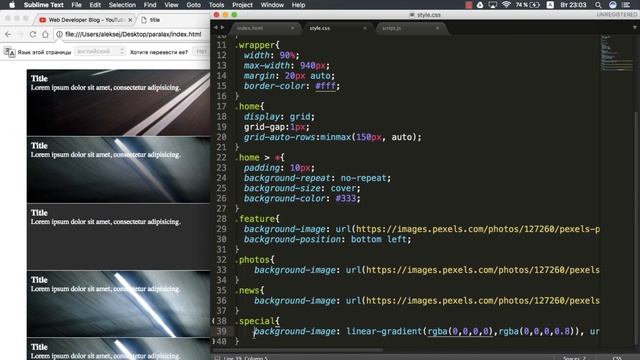
Task: Open the Edit menu
Action: click(95, 5)
